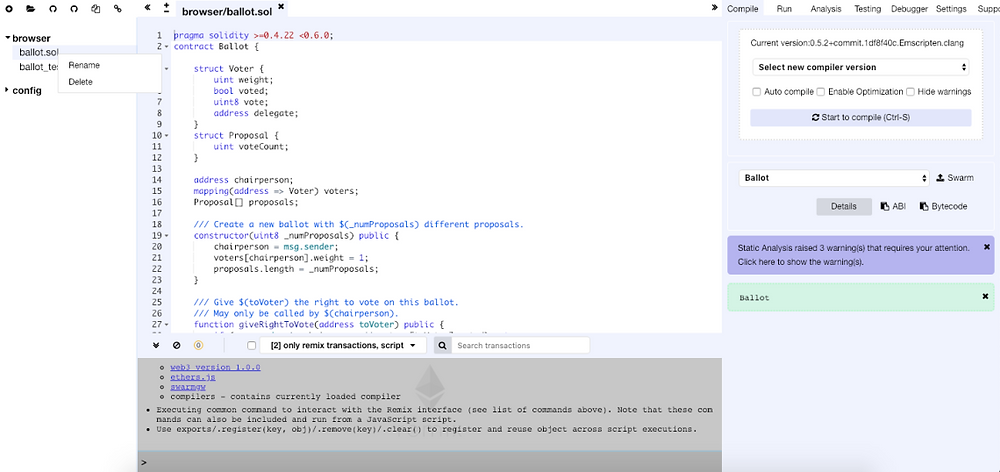The width and height of the screenshot is (1000, 472).
Task: Click the magnifier icon beside Search transactions
Action: [x=443, y=345]
